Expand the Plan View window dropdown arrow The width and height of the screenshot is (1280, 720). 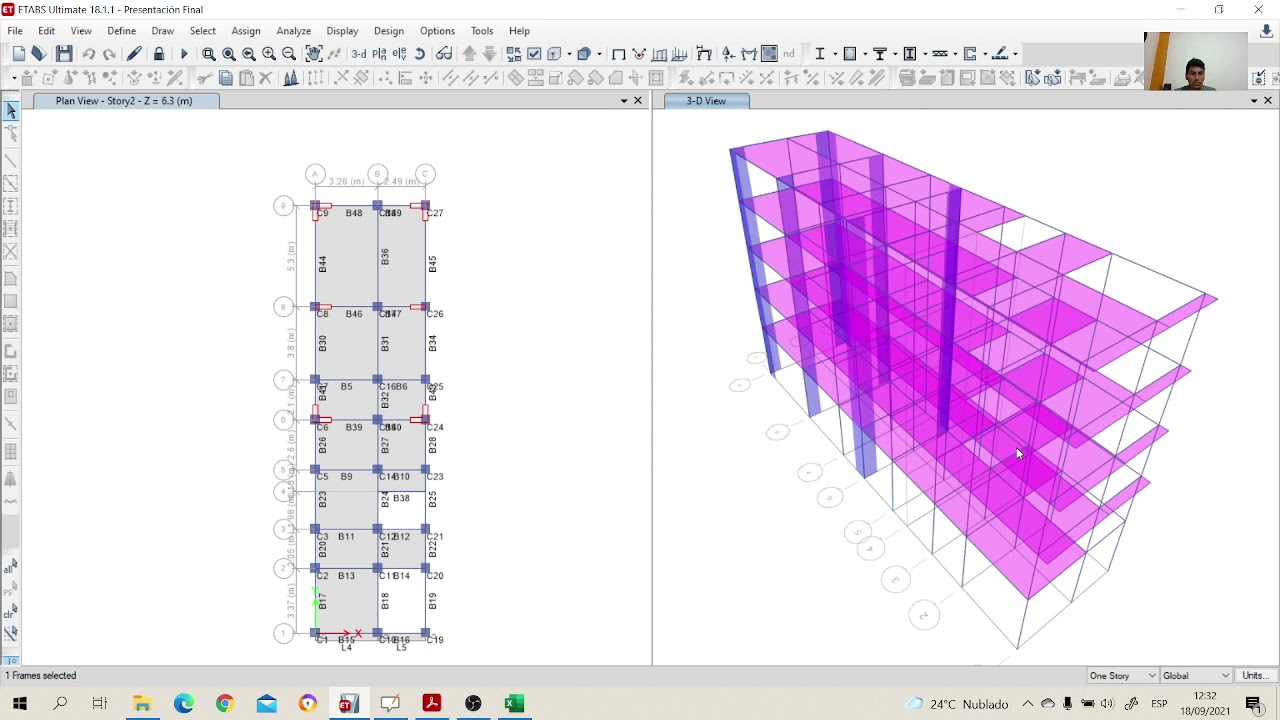click(x=624, y=101)
